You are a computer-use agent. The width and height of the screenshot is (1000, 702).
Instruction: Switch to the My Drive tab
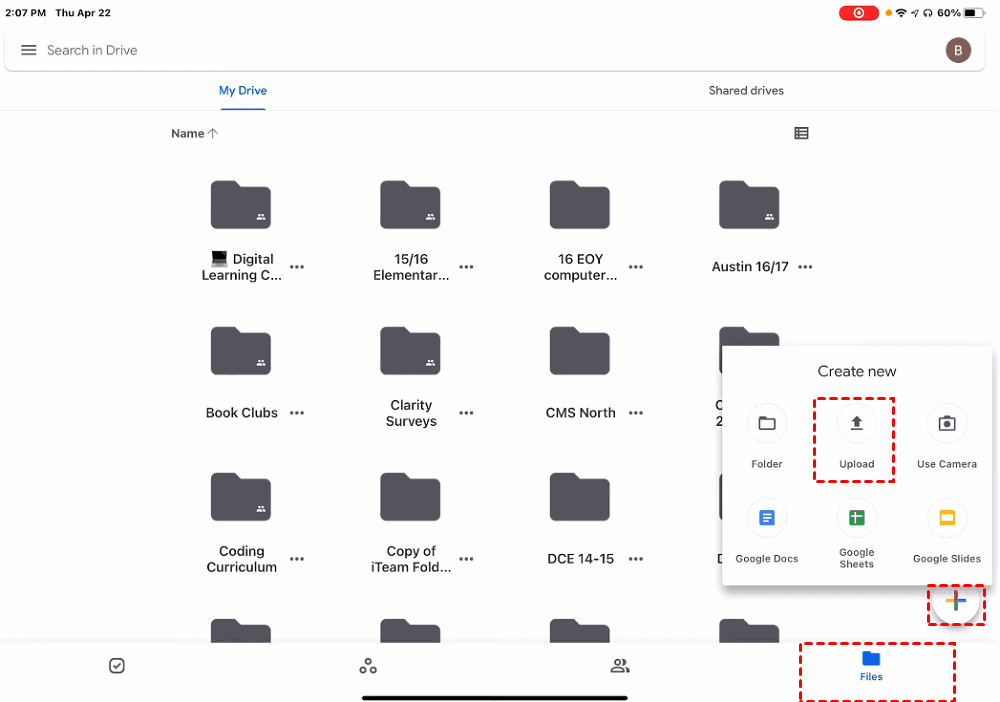243,91
